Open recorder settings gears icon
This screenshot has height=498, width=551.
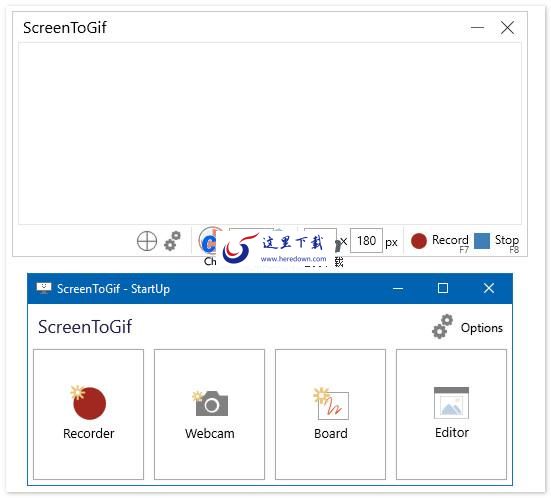tap(173, 241)
